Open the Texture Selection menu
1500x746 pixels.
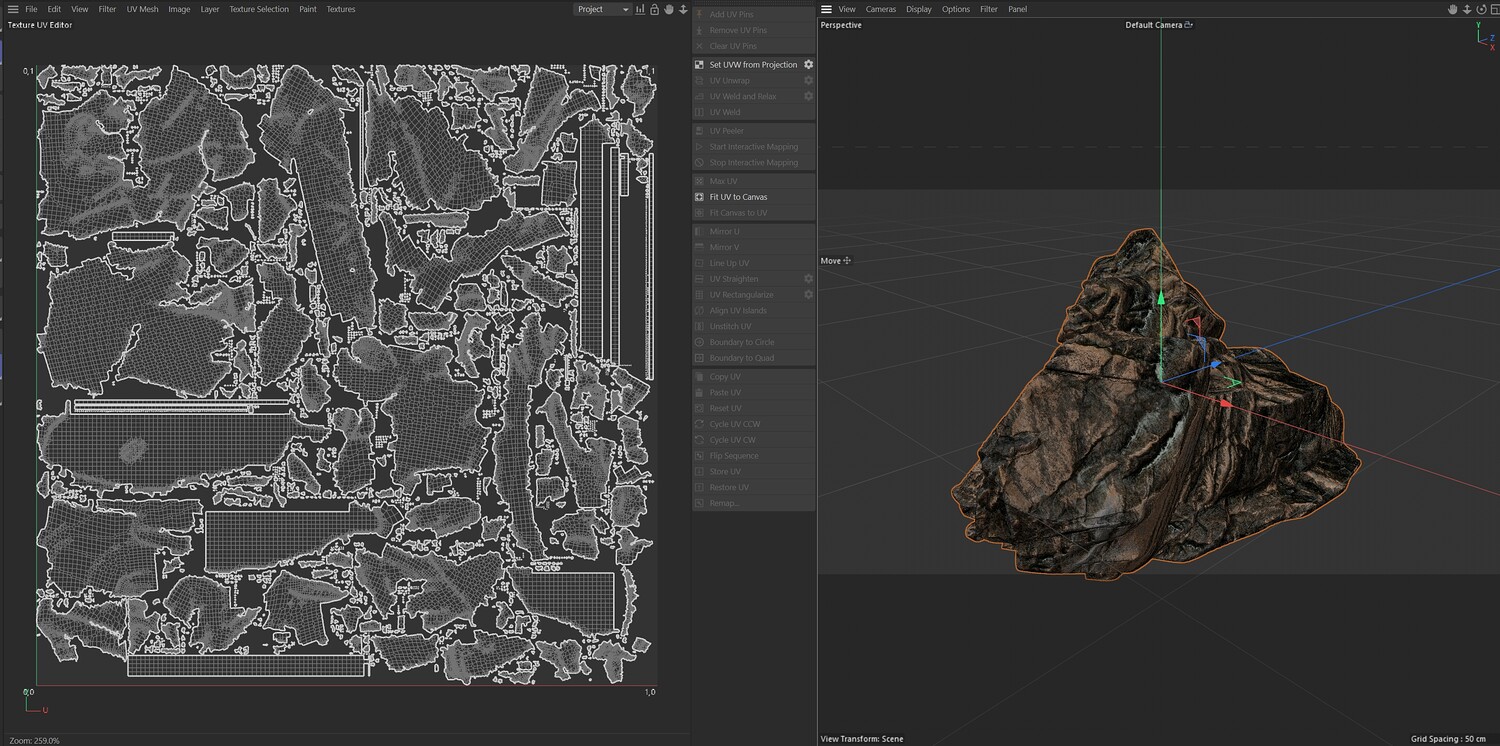point(259,9)
